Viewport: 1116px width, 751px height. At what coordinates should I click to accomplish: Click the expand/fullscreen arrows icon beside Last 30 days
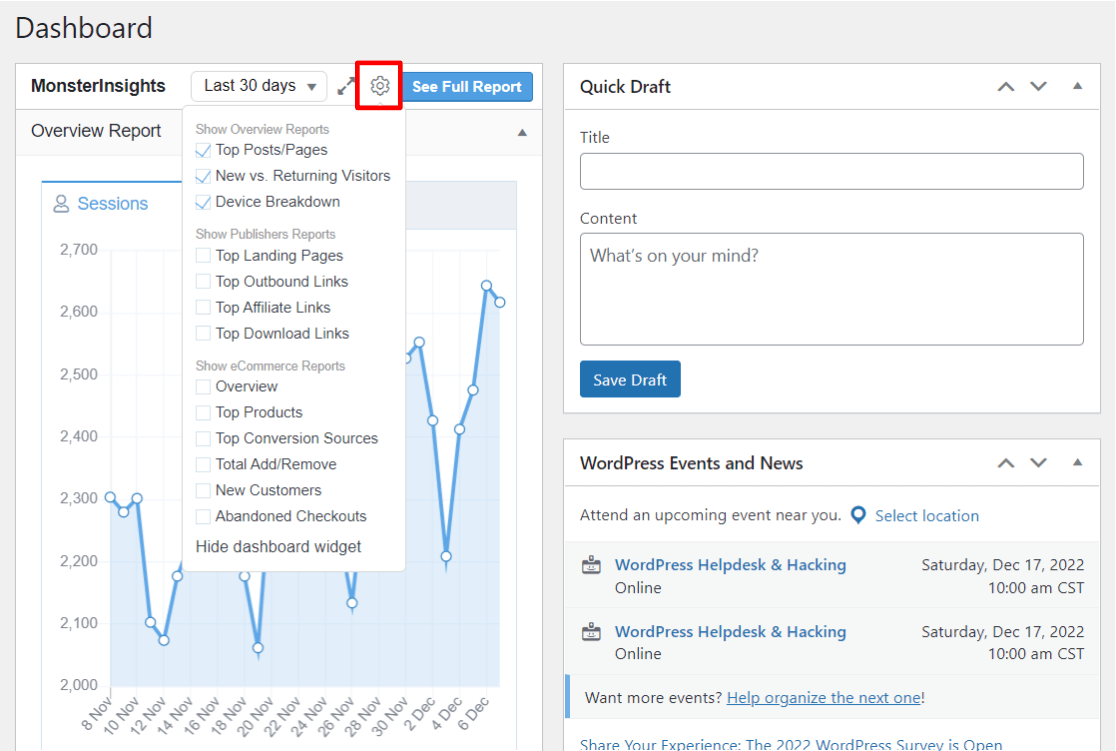344,86
